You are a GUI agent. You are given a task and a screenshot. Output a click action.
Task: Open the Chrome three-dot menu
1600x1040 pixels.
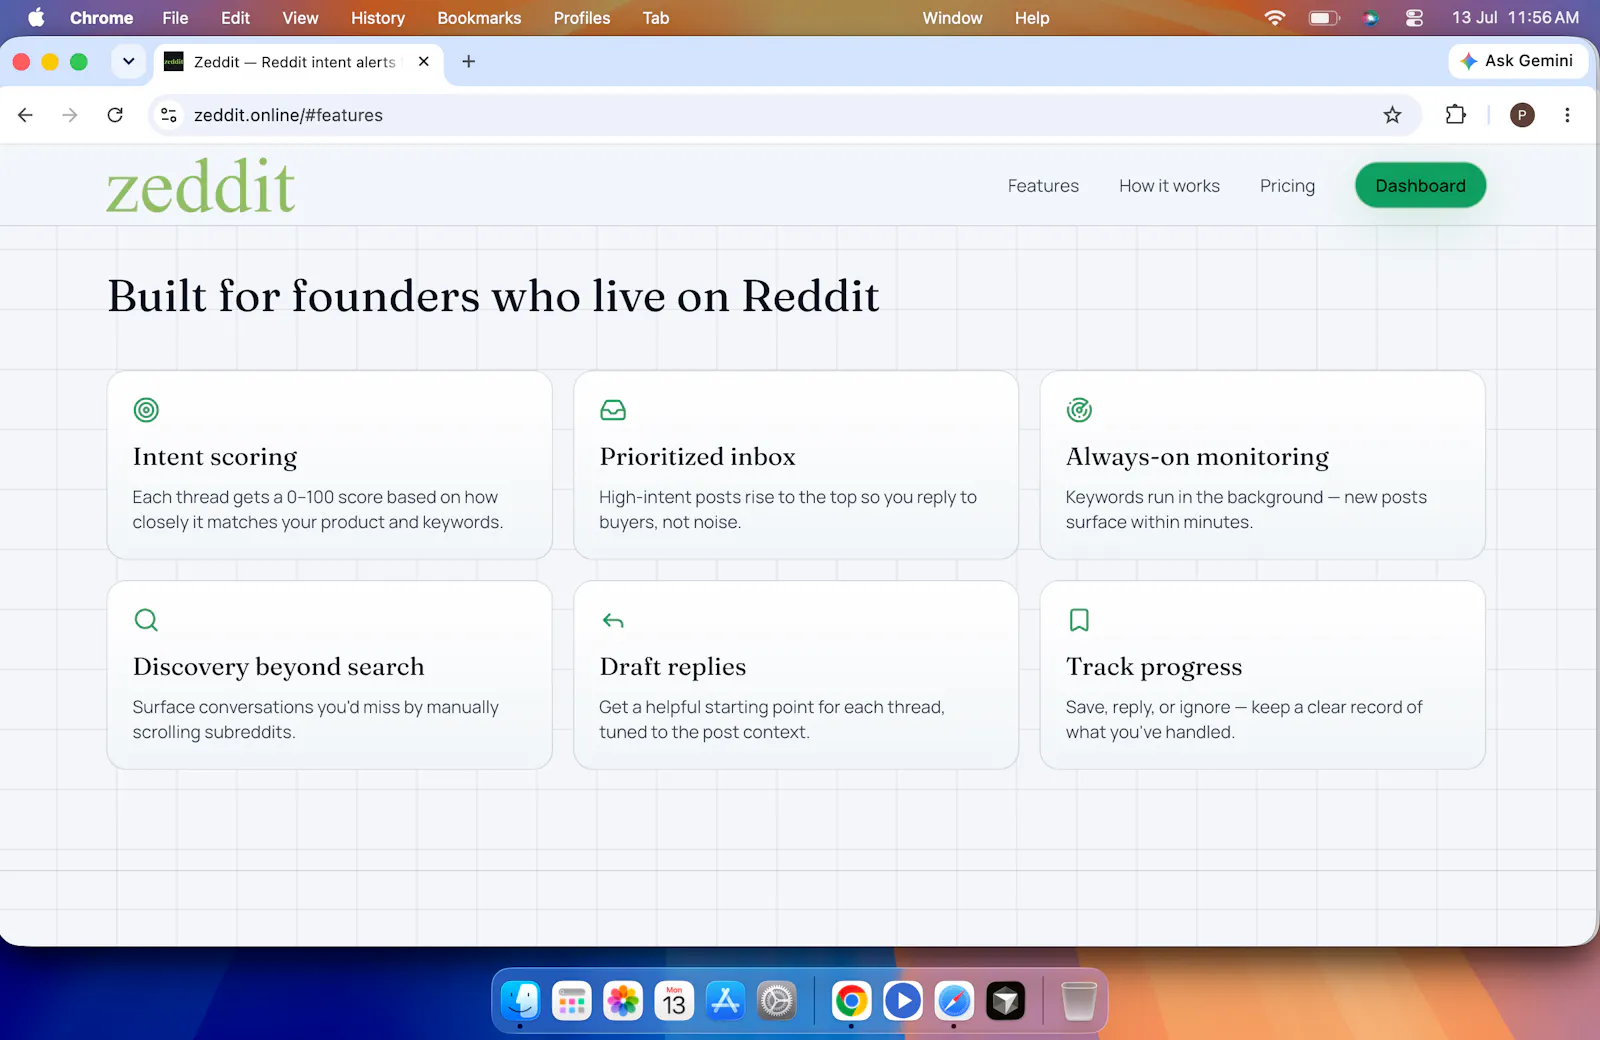[x=1567, y=115]
